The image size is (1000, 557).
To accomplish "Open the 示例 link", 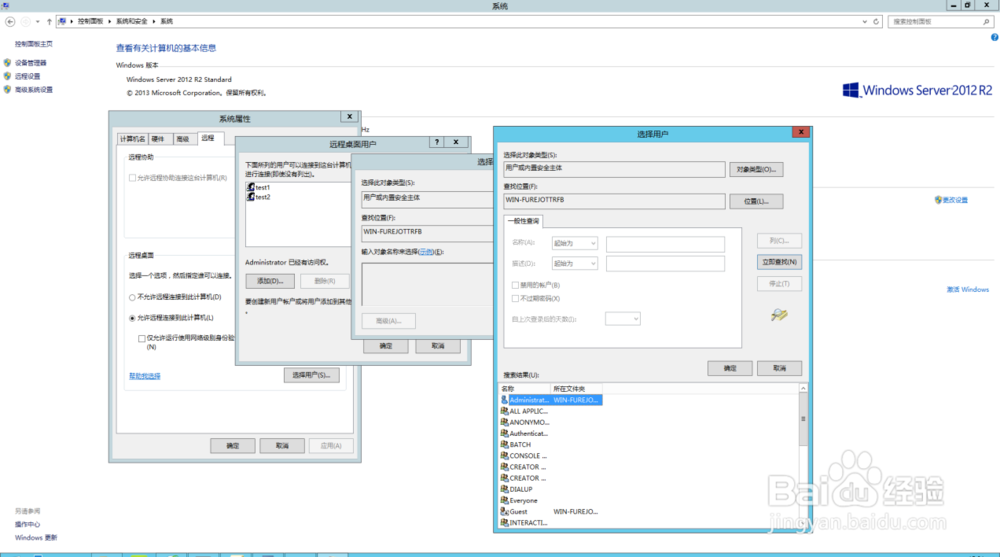I will [x=426, y=252].
